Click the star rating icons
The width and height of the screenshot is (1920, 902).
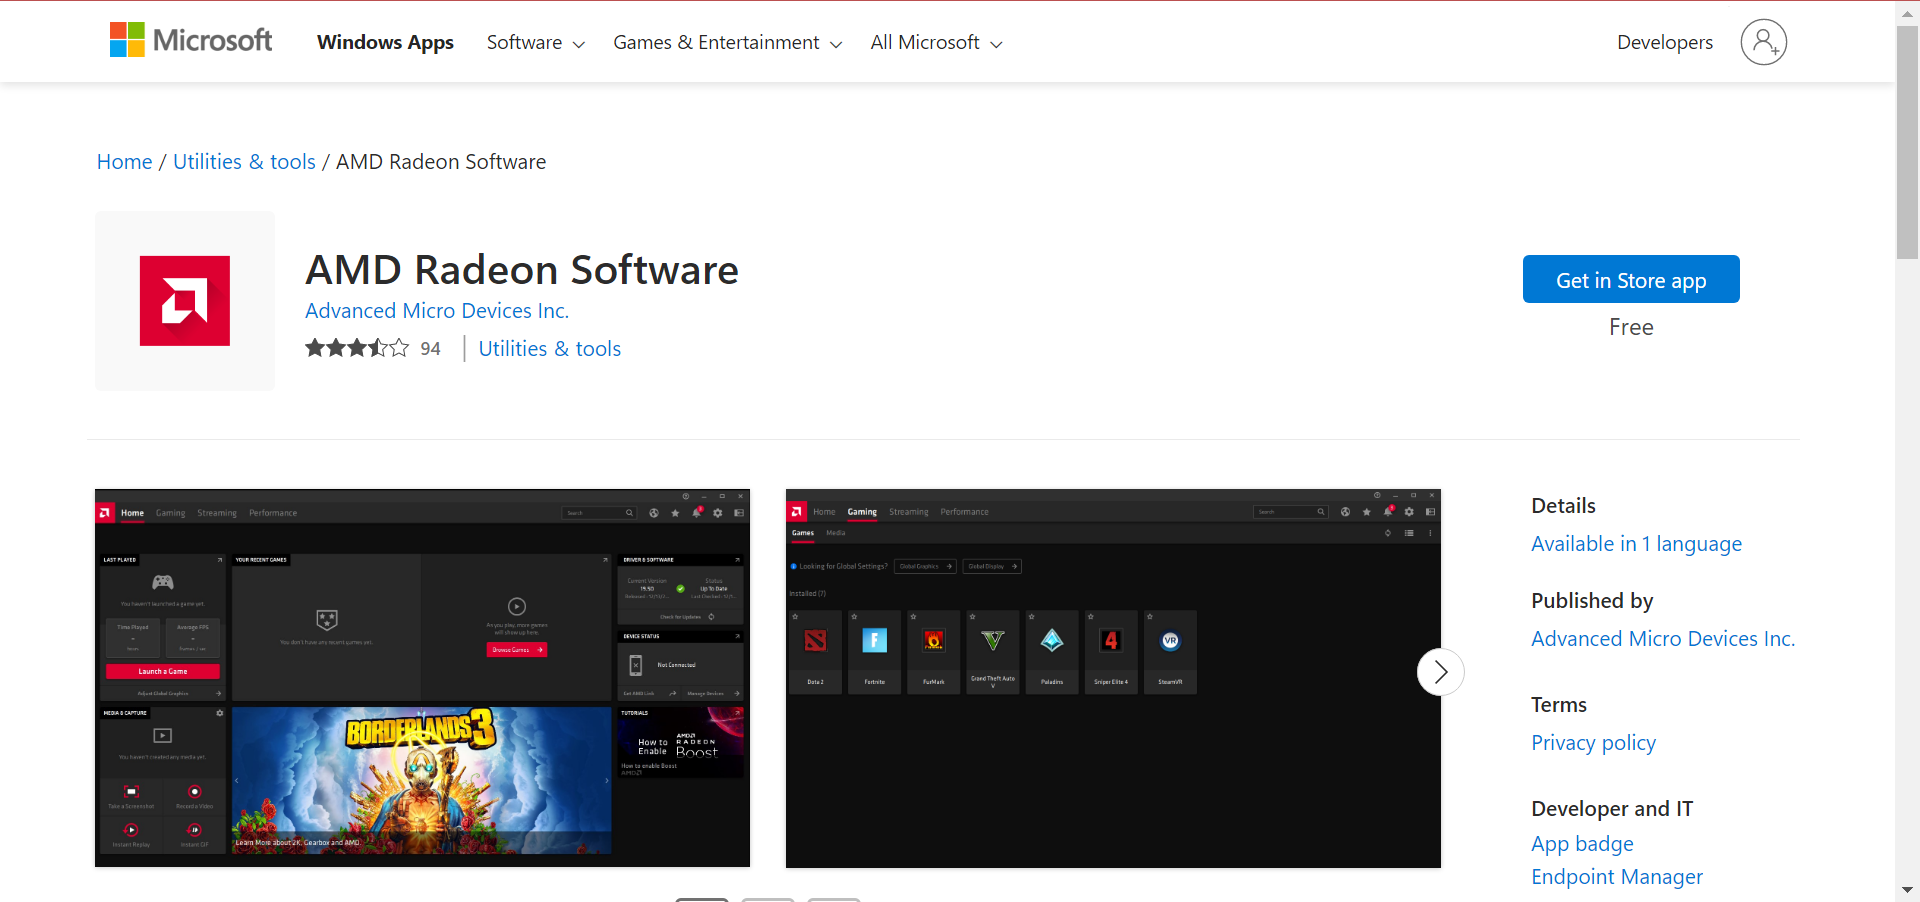(357, 348)
